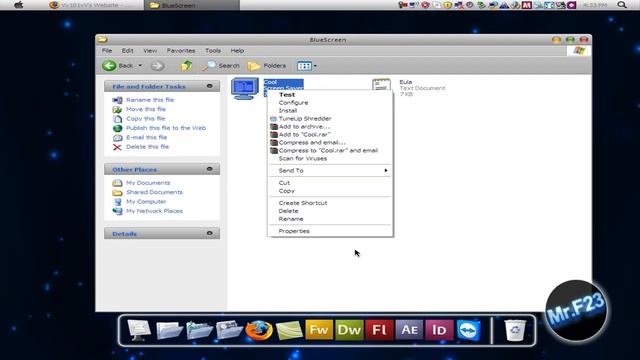Viewport: 640px width, 360px height.
Task: Choose Rename in the context menu
Action: coord(330,219)
